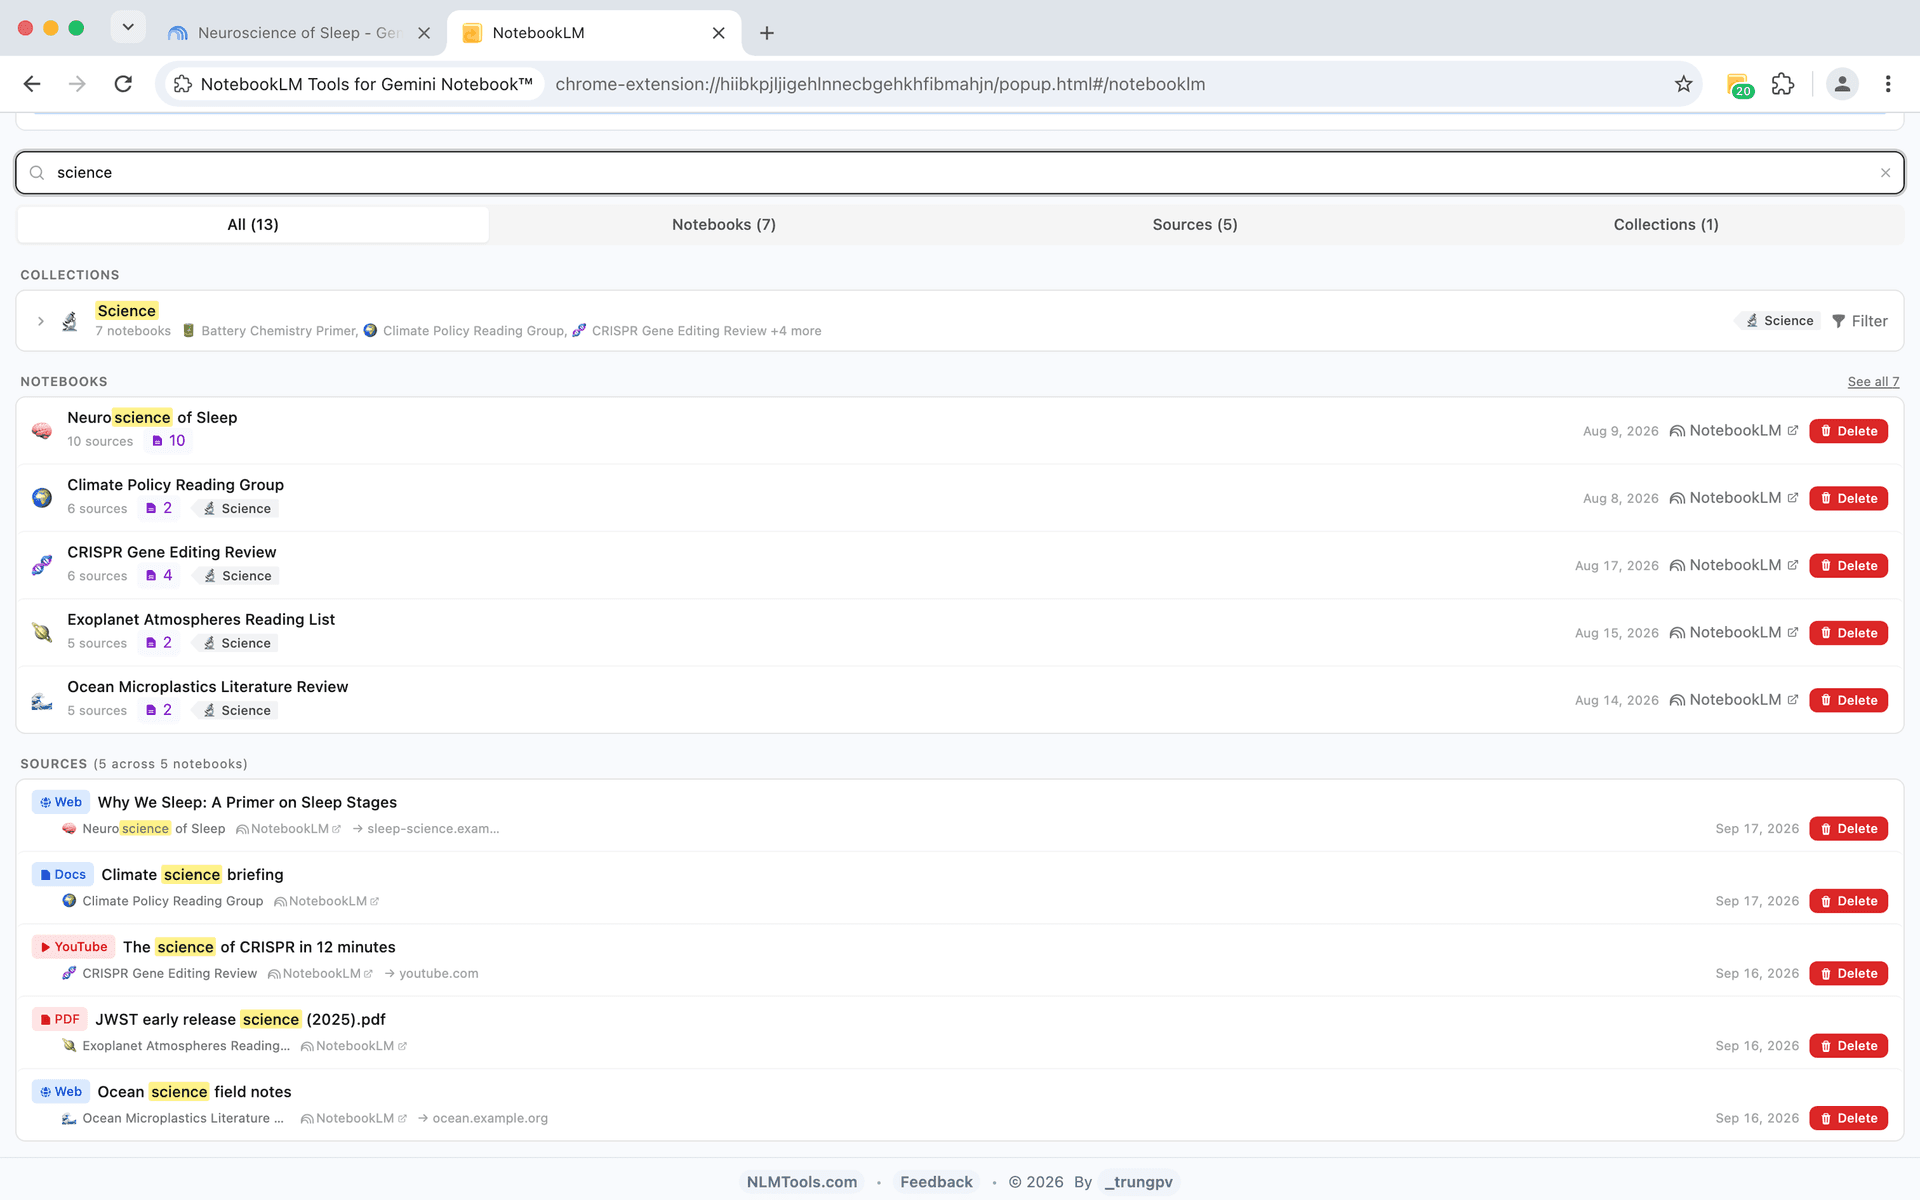Open Chrome's three-dot menu
This screenshot has height=1200, width=1920.
pyautogui.click(x=1888, y=84)
